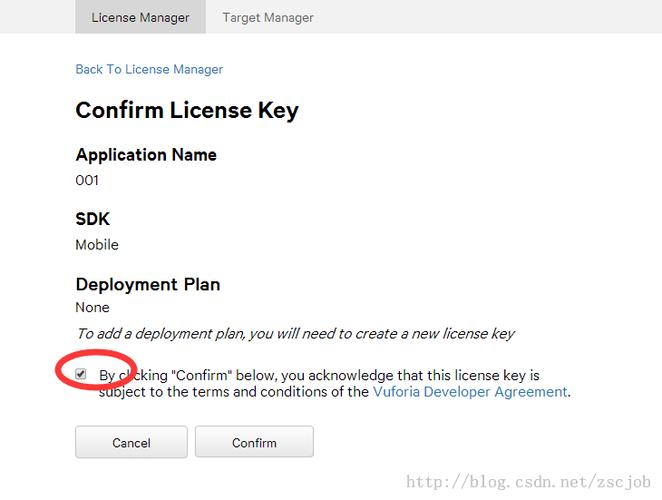Click the Deployment Plan label
This screenshot has height=500, width=662.
(x=148, y=284)
